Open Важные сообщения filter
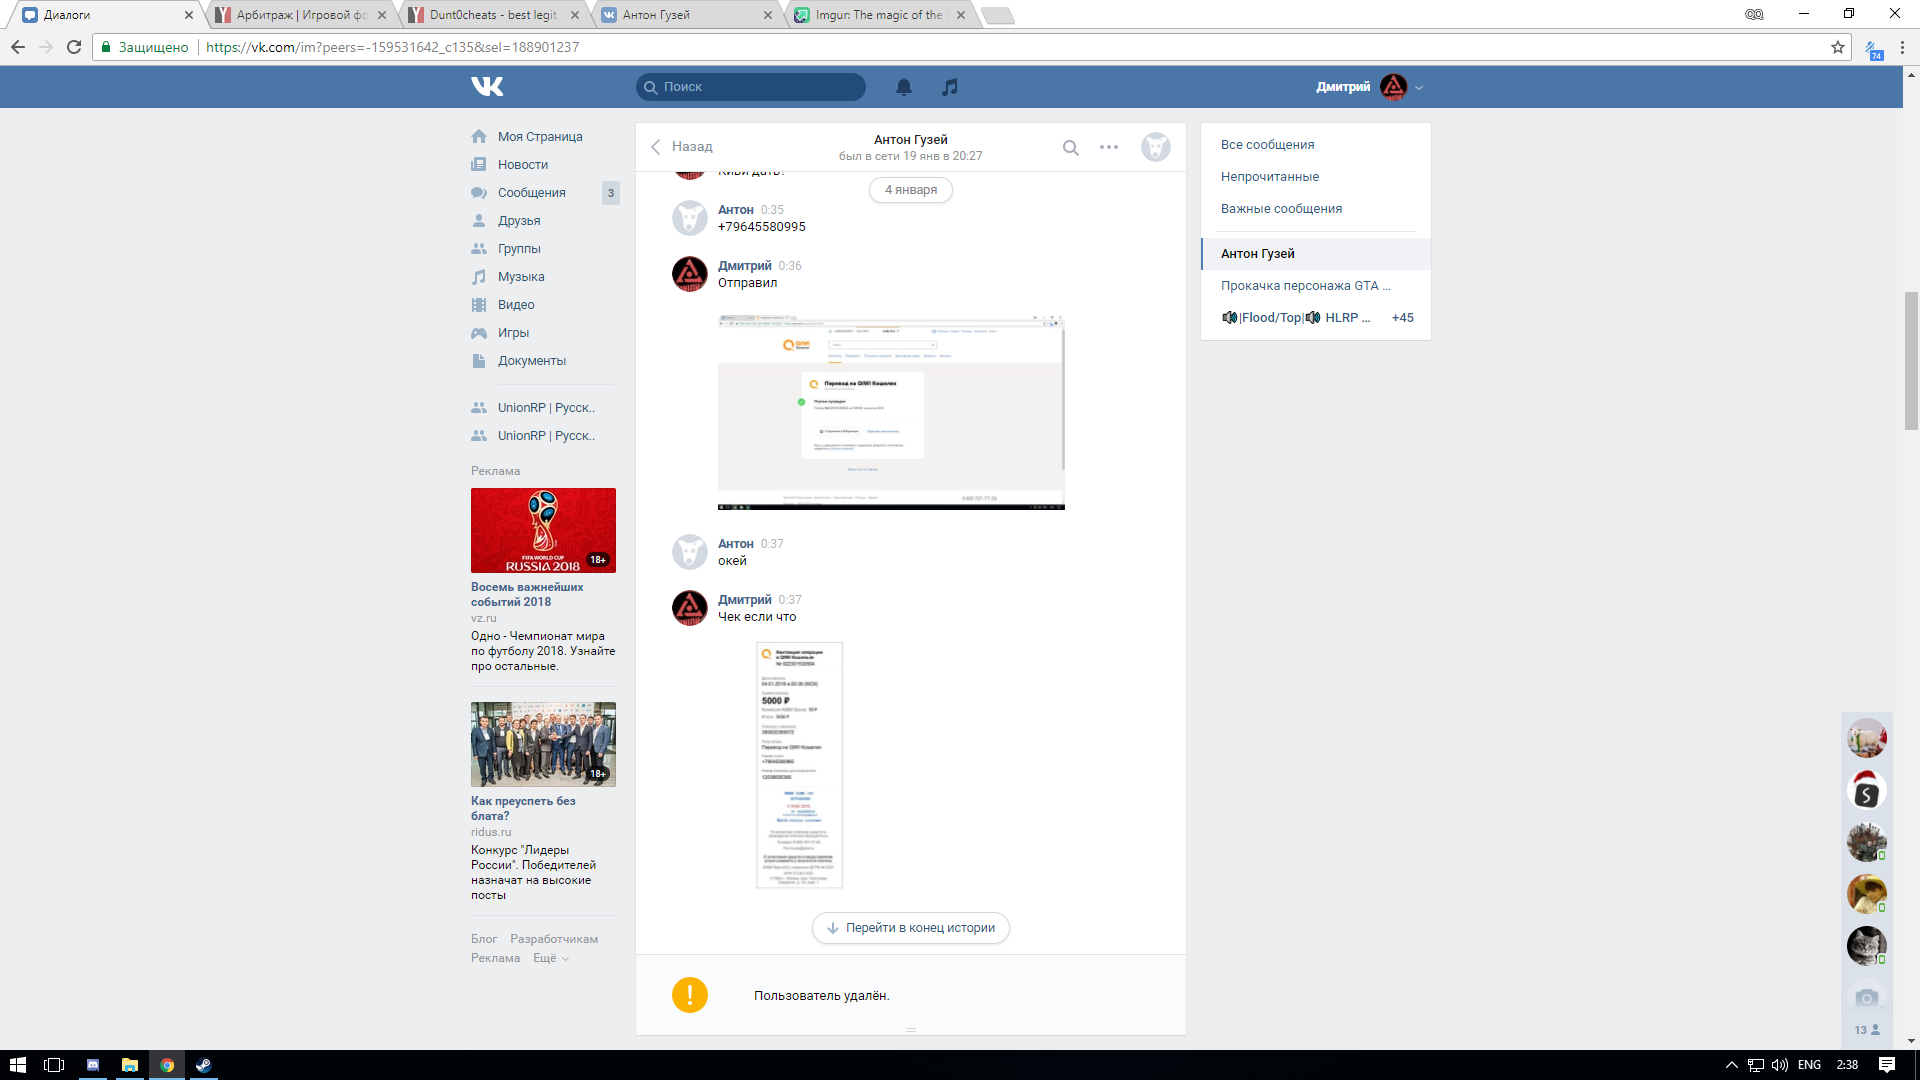The image size is (1920, 1080). click(x=1281, y=209)
